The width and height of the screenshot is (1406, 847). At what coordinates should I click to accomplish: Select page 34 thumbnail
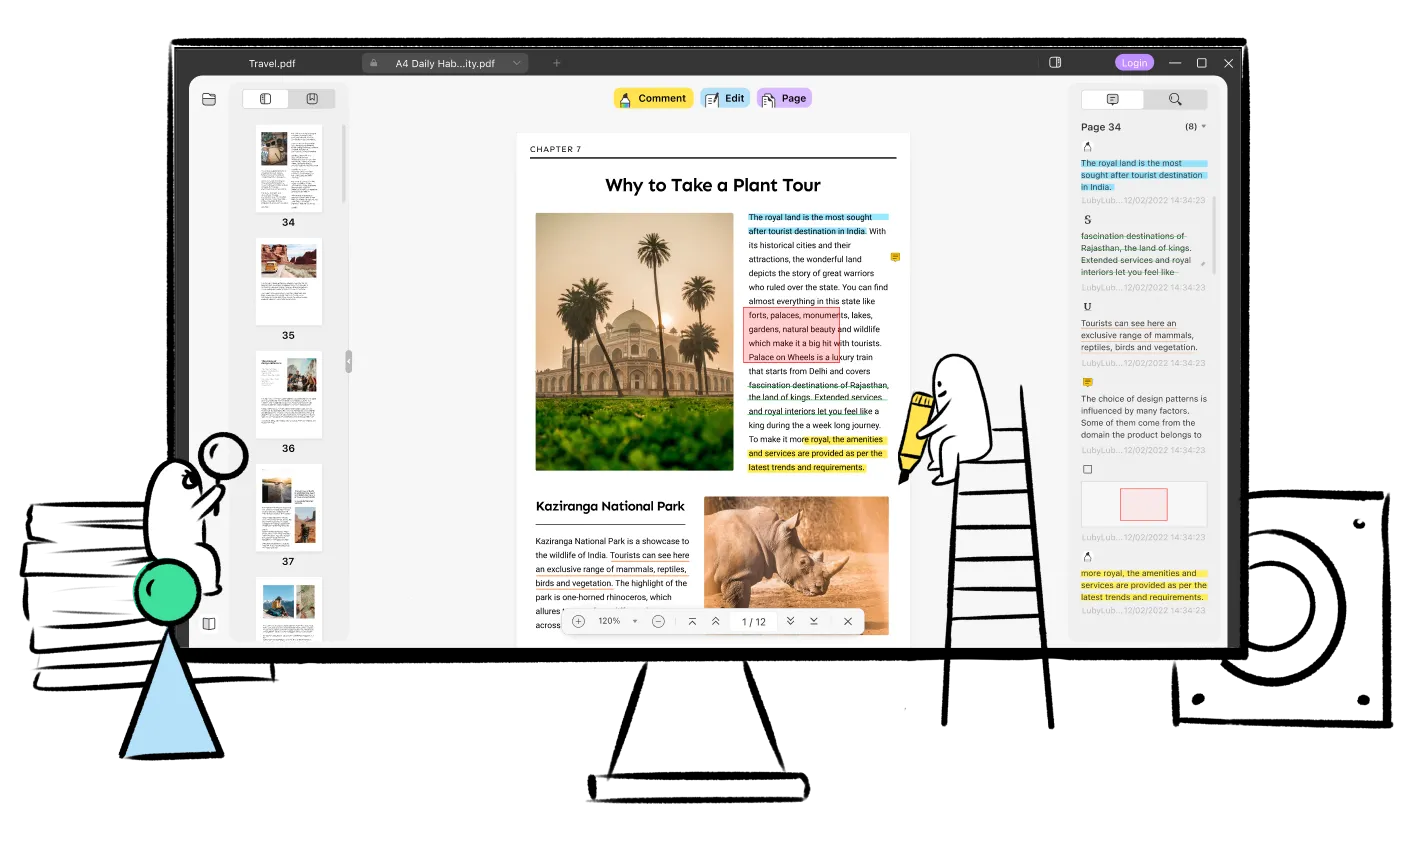point(289,168)
